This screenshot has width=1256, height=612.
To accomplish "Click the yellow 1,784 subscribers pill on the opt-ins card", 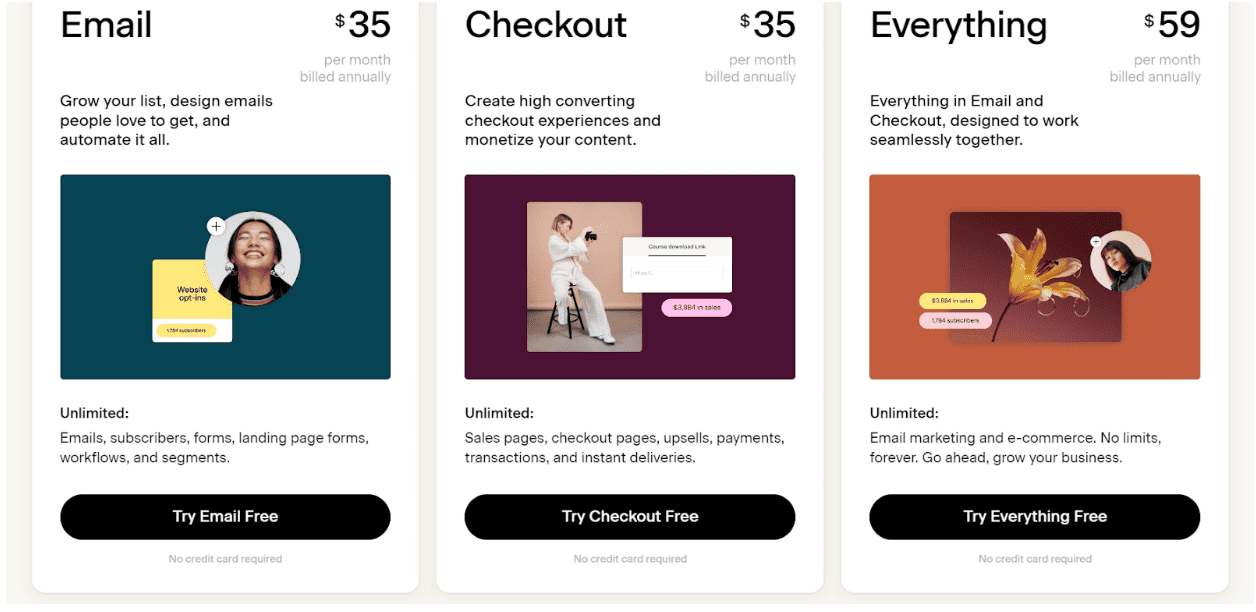I will [186, 330].
